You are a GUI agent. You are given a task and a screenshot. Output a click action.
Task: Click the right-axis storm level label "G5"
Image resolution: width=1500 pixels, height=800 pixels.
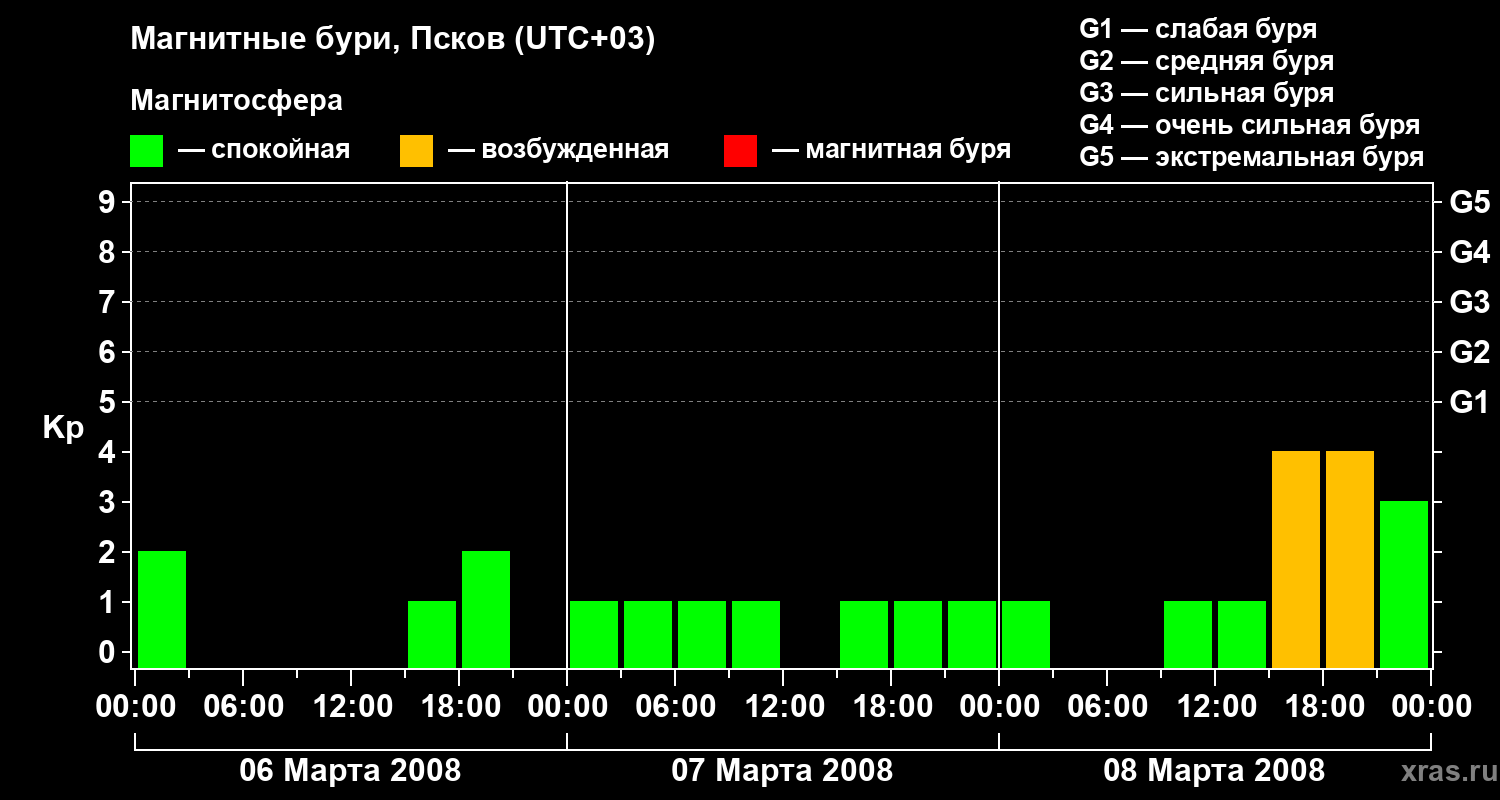[1470, 202]
